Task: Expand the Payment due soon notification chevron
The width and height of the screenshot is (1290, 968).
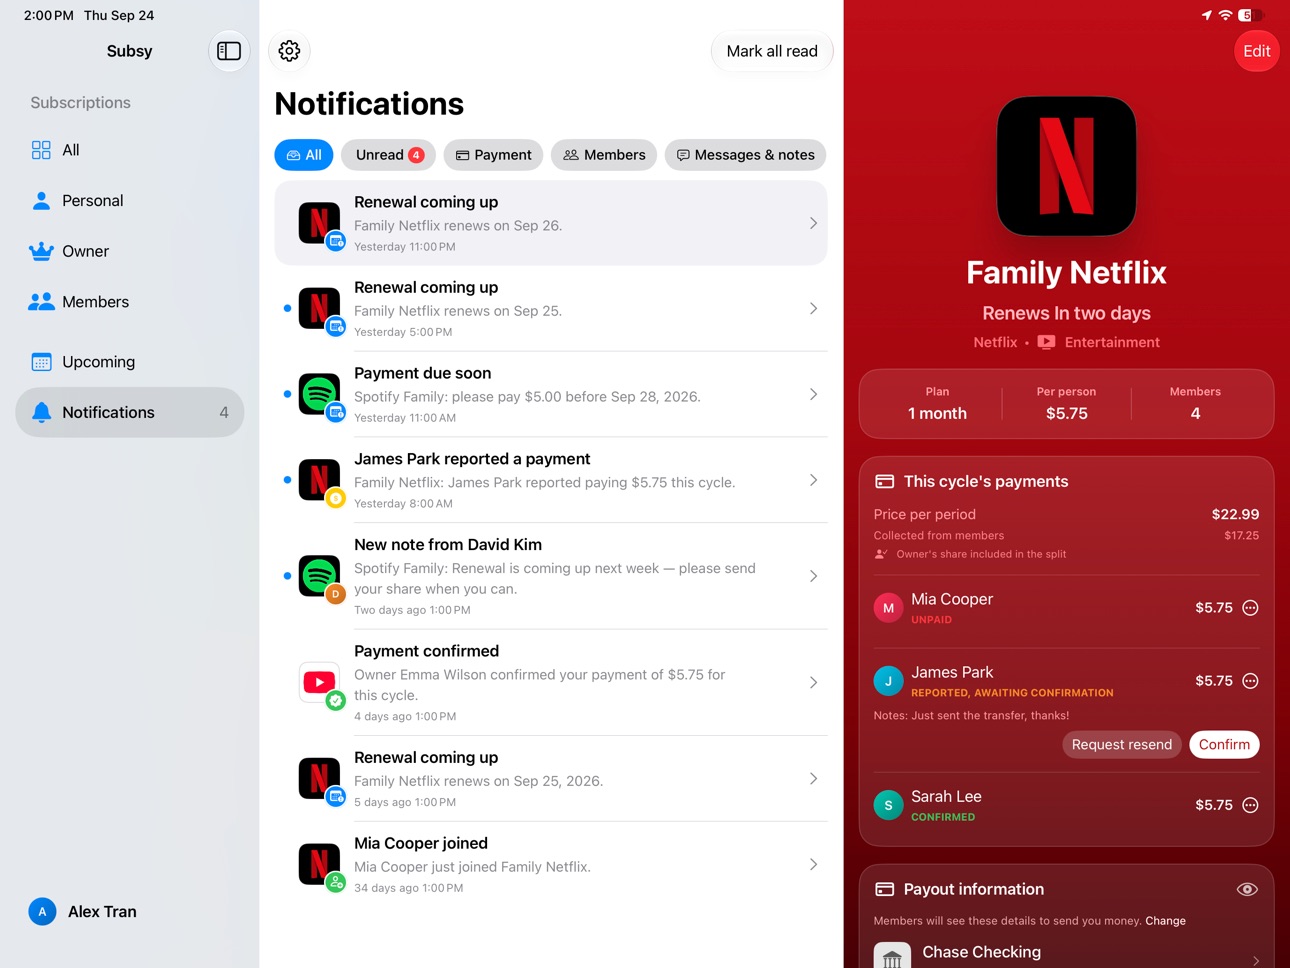Action: (x=813, y=395)
